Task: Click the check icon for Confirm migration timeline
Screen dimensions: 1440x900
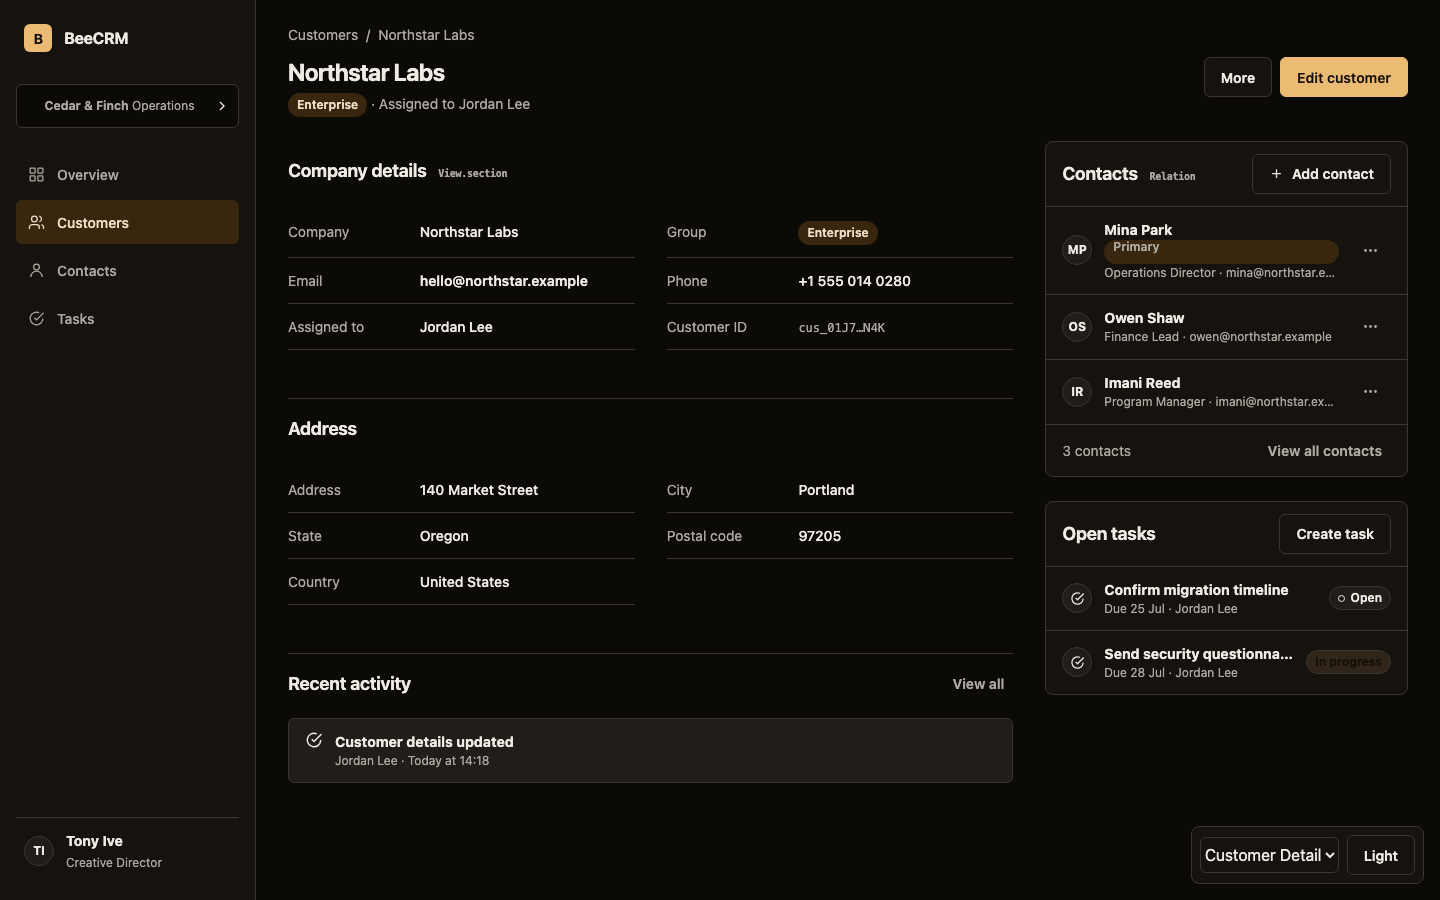Action: [x=1077, y=599]
